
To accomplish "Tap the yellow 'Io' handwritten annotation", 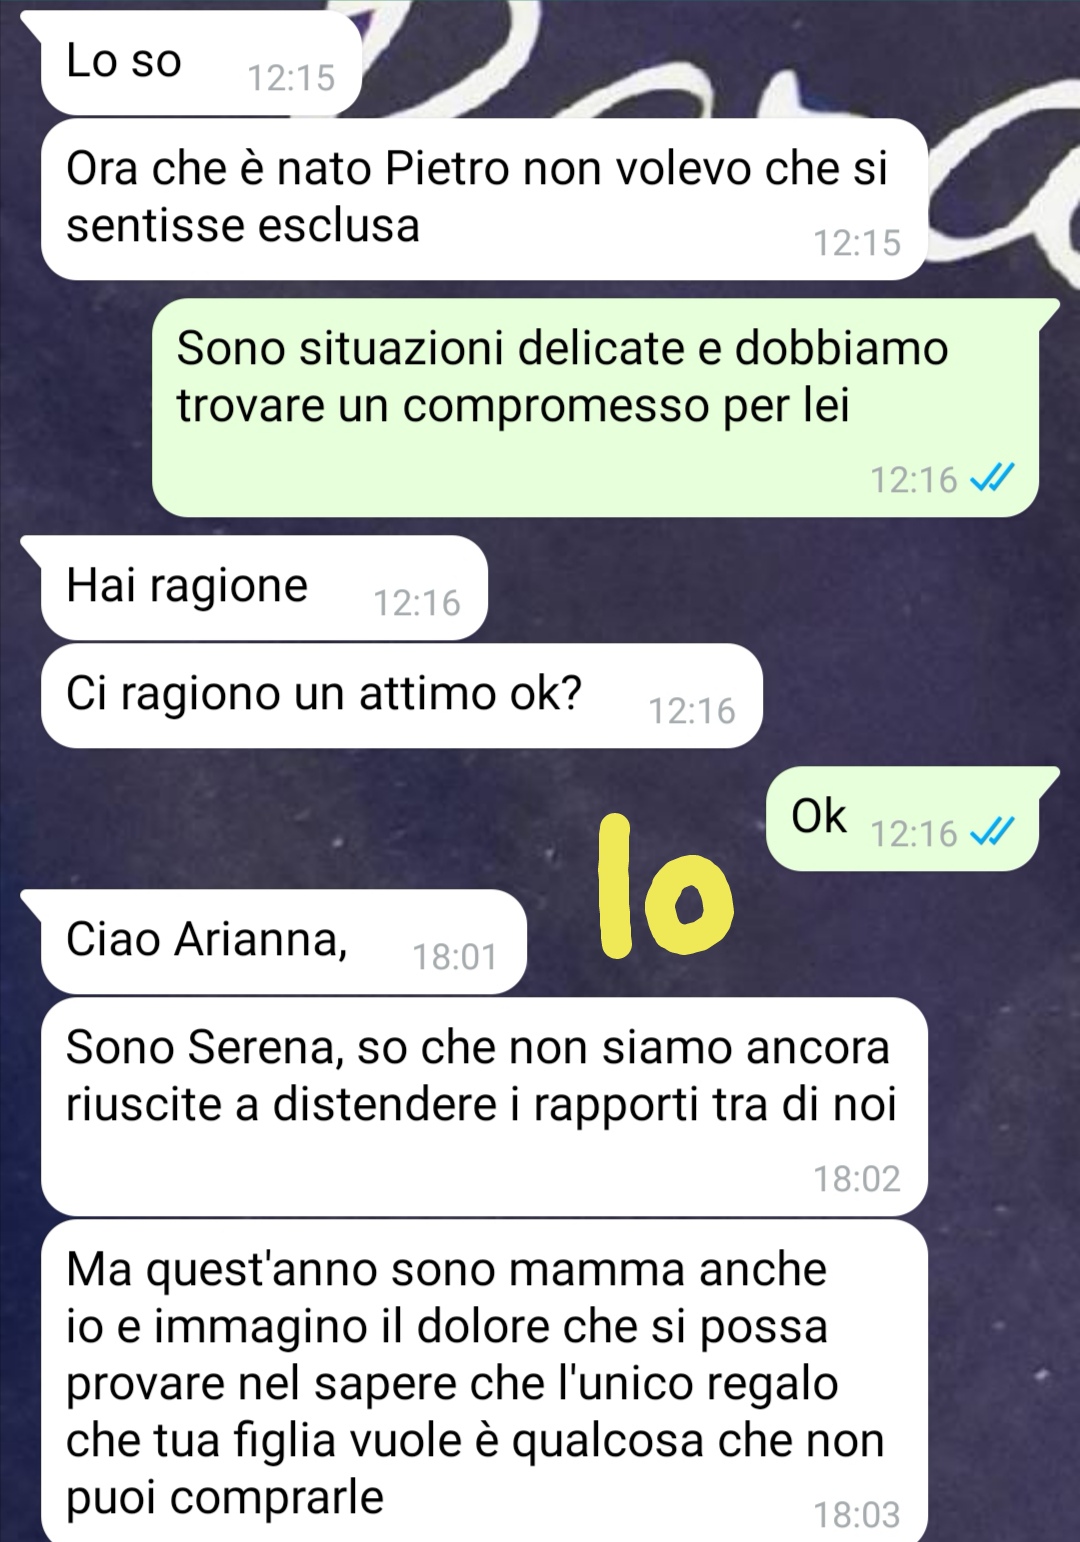I will (663, 886).
